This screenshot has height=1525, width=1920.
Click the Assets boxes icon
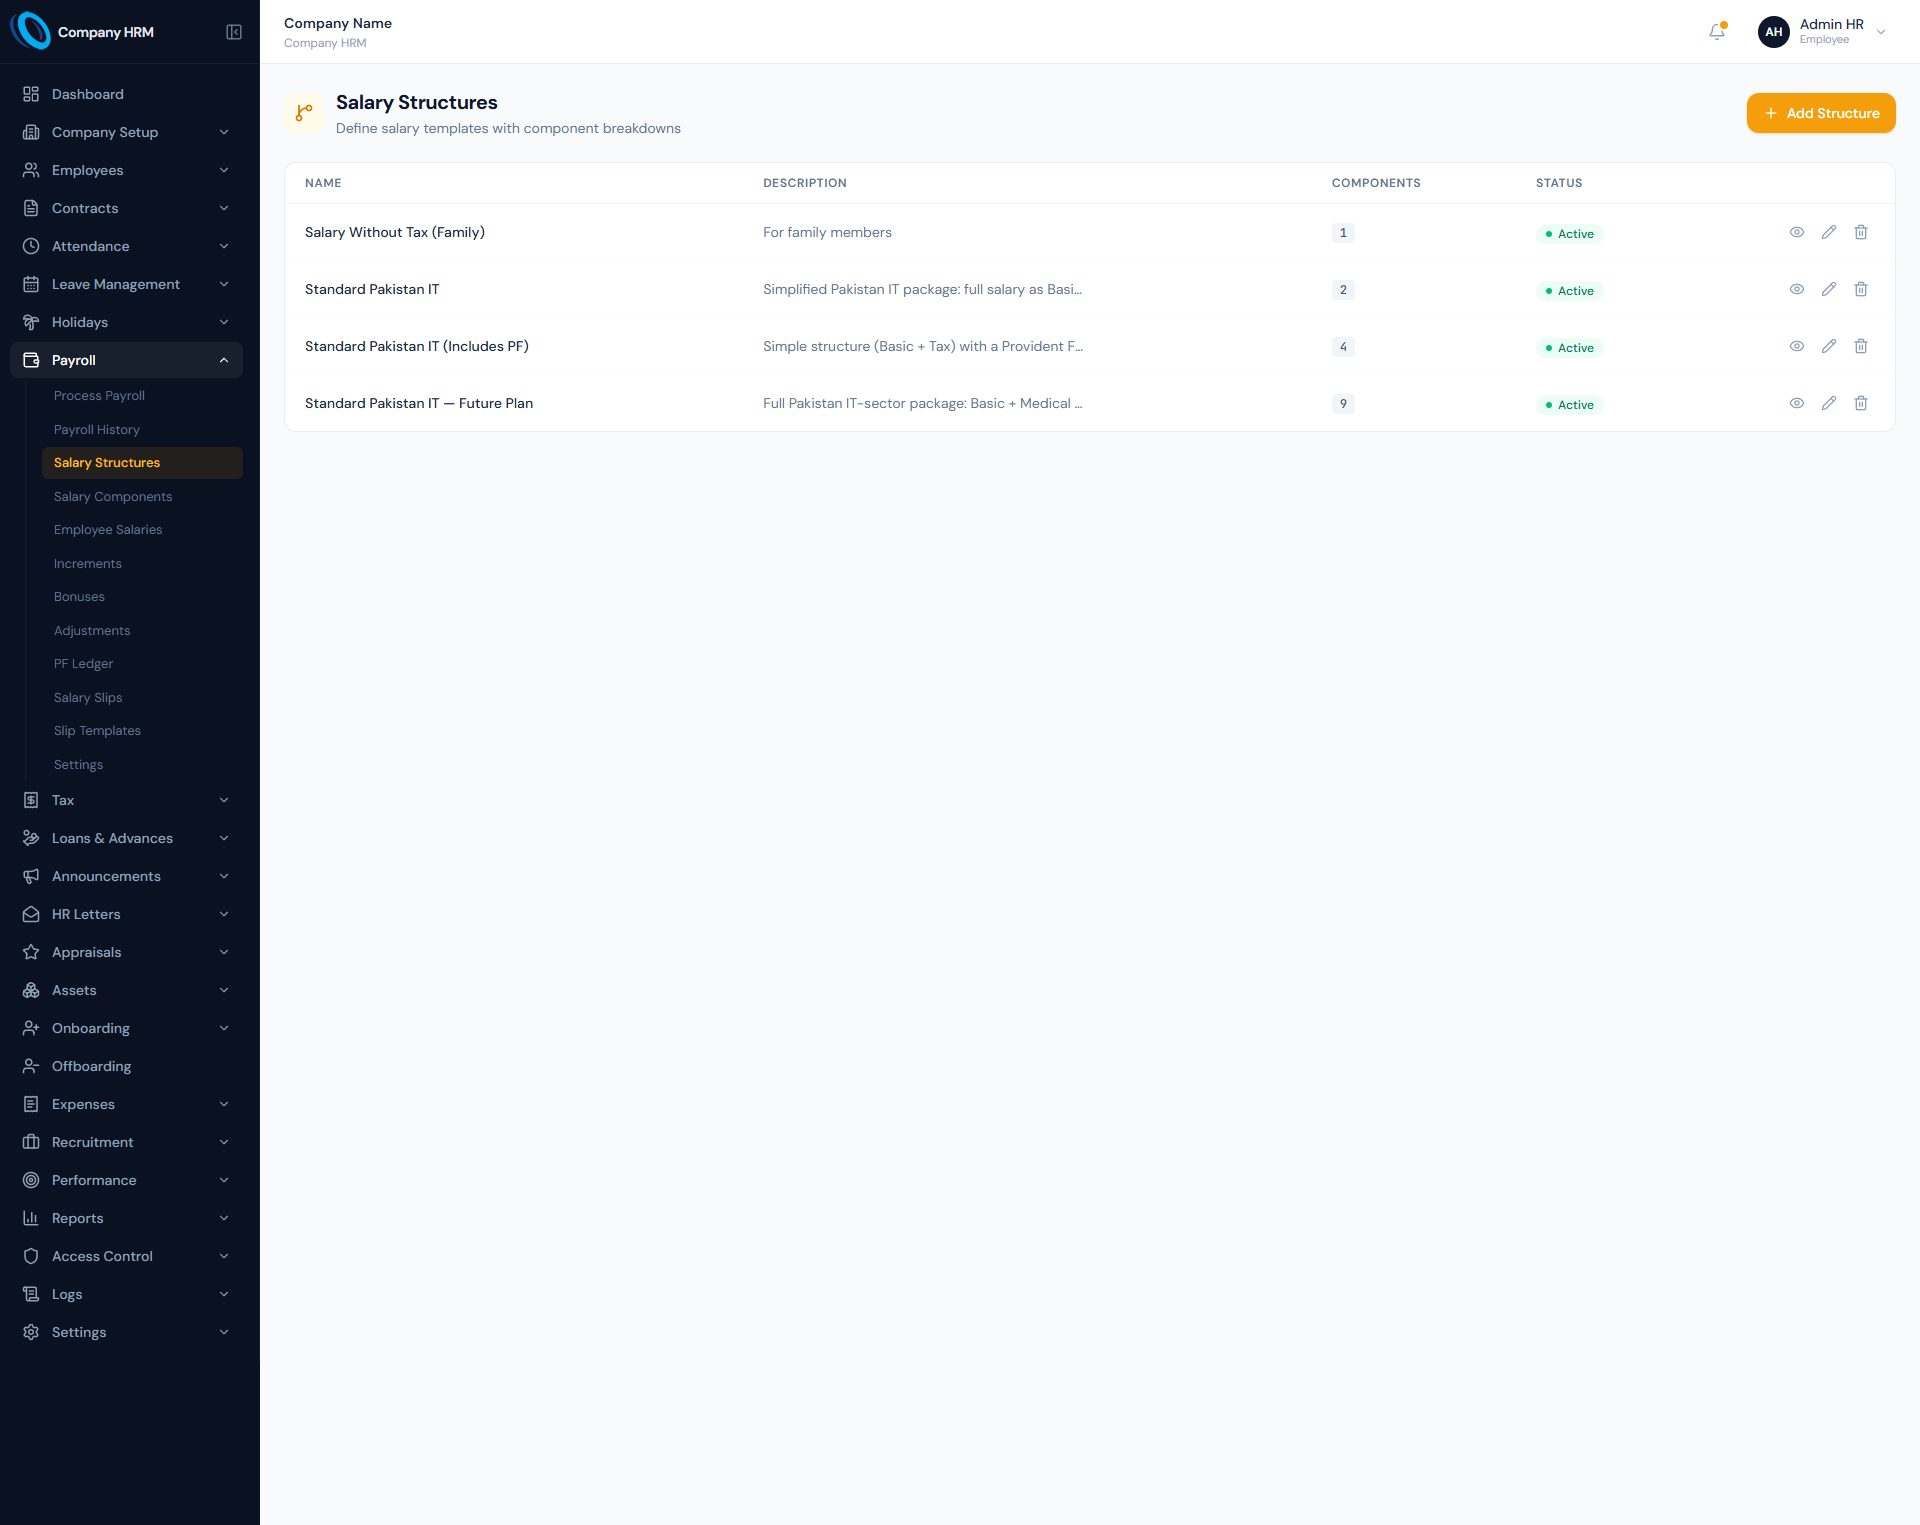point(31,990)
